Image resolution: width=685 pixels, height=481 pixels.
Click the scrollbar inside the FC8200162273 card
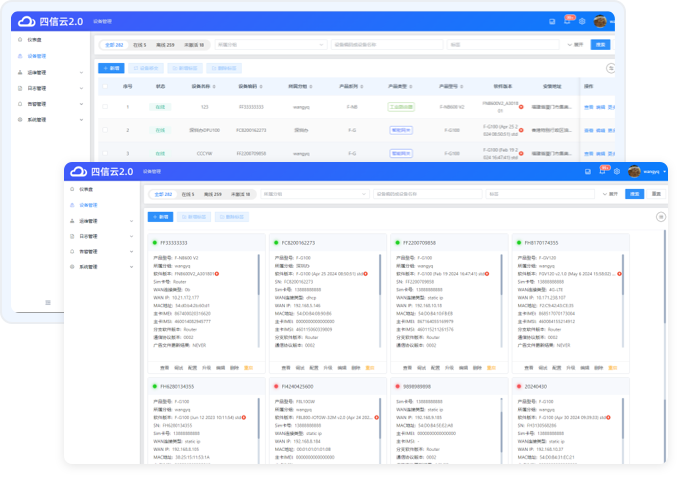point(380,301)
